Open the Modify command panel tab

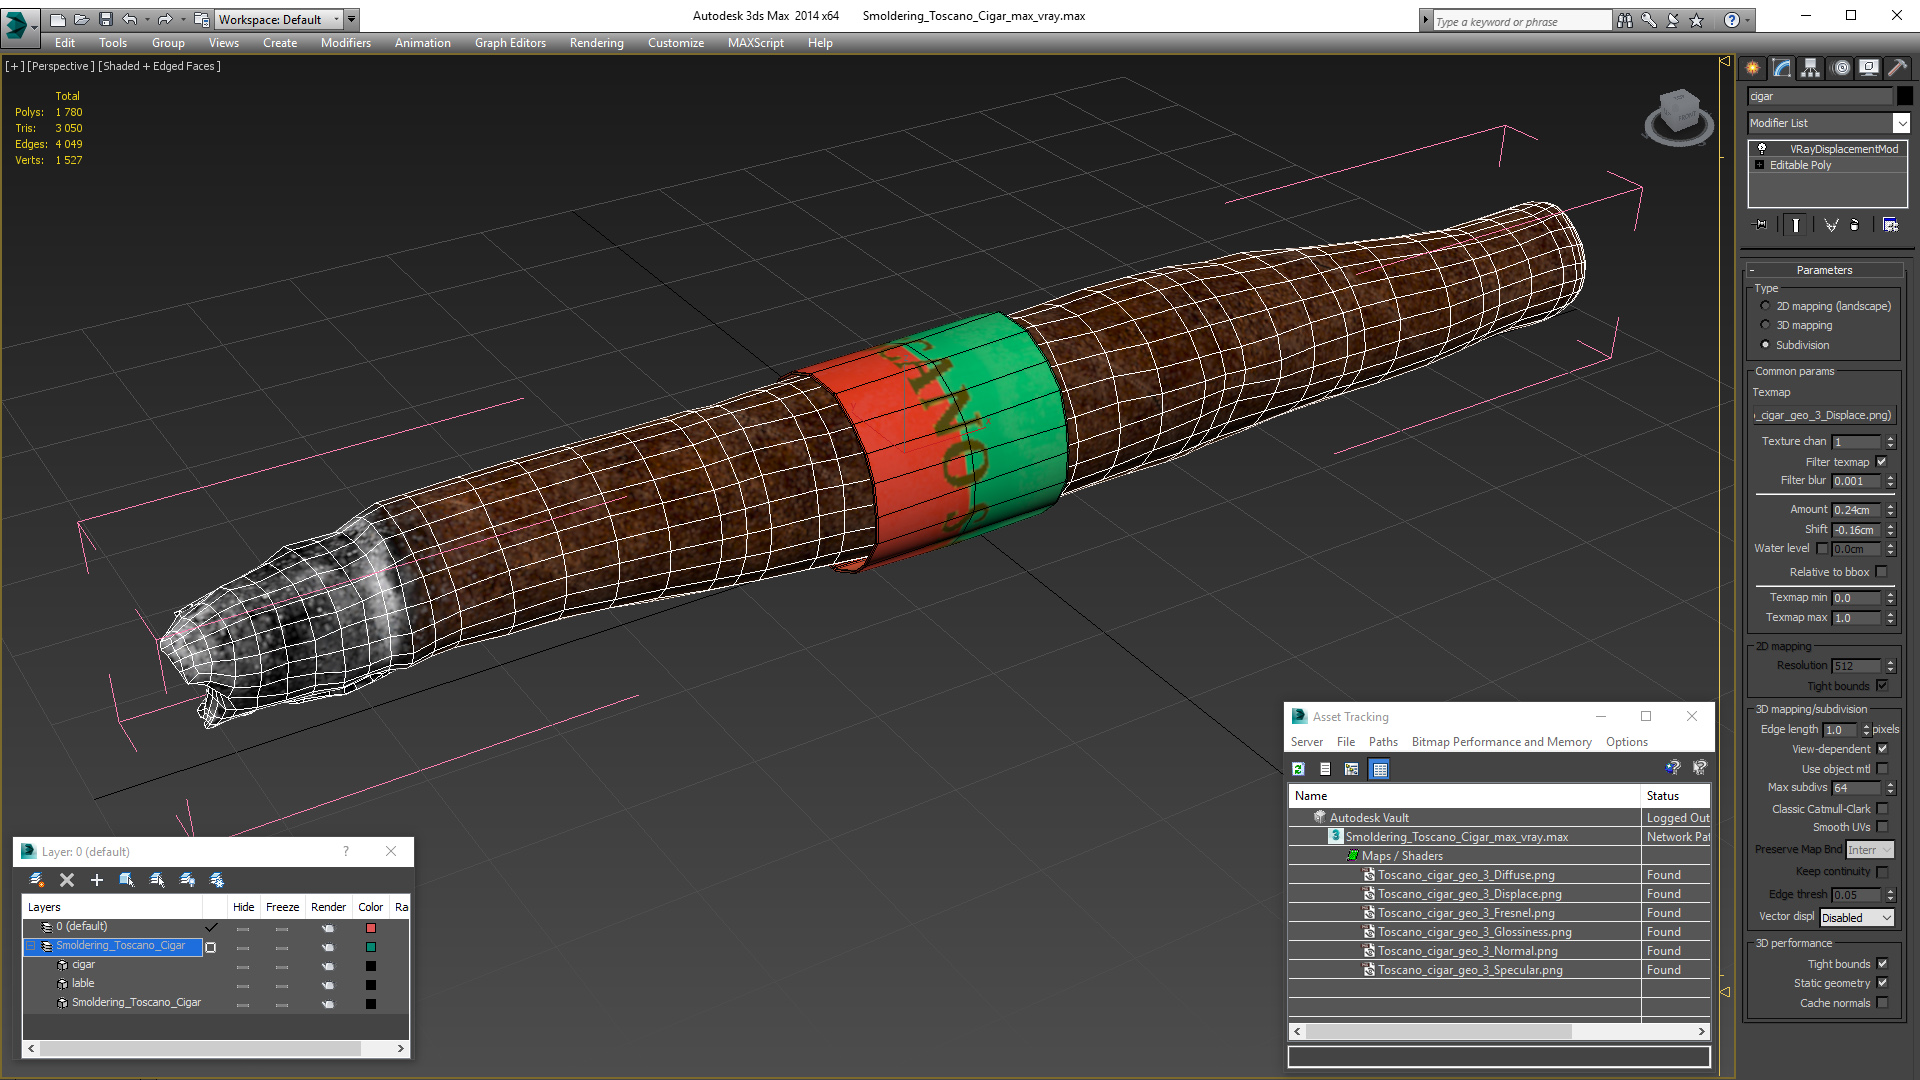1782,68
